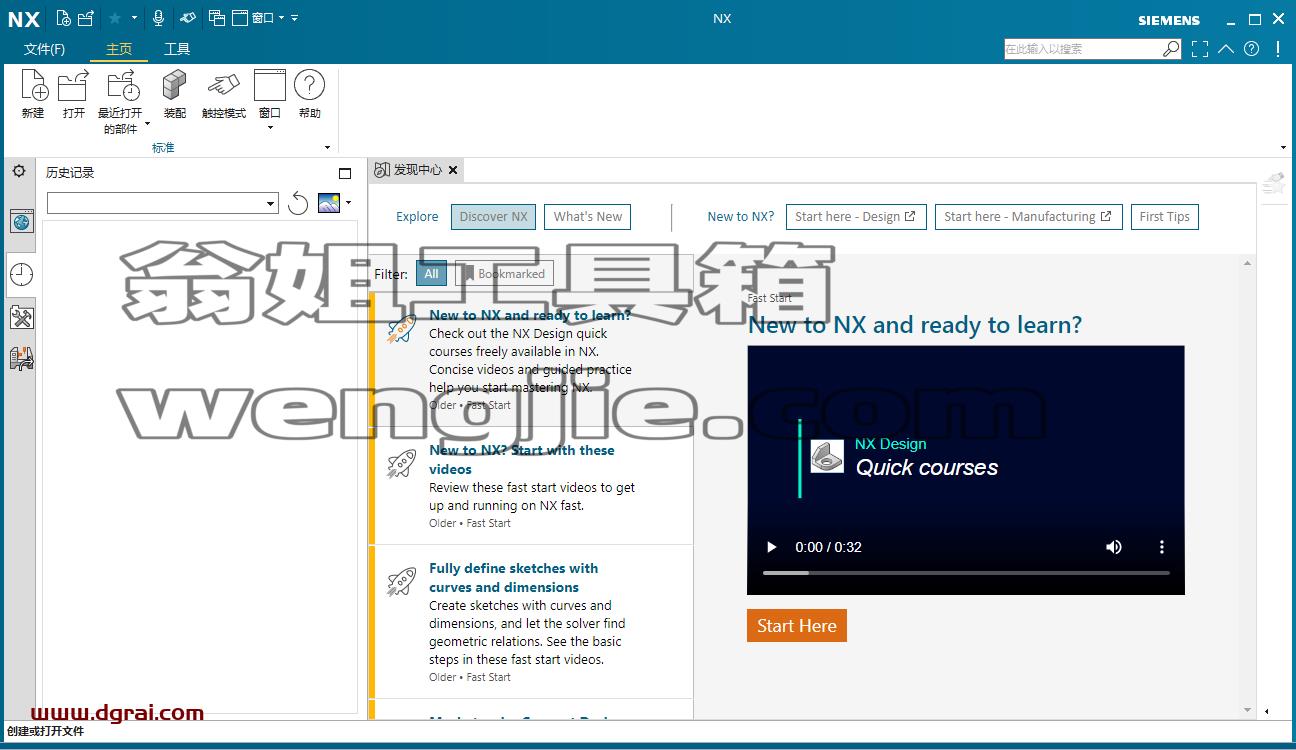Click the orange Start Here button
This screenshot has width=1296, height=750.
click(x=797, y=626)
